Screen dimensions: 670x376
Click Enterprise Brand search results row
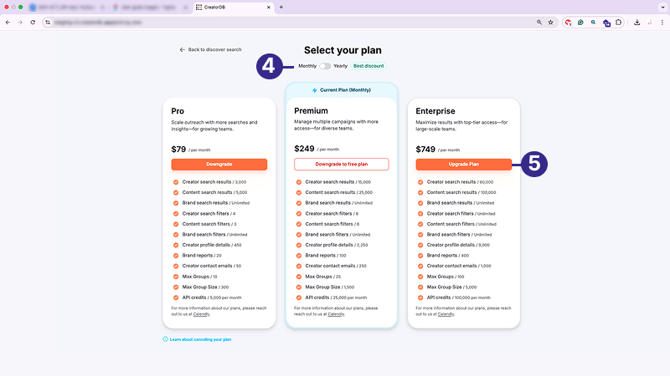[x=456, y=203]
